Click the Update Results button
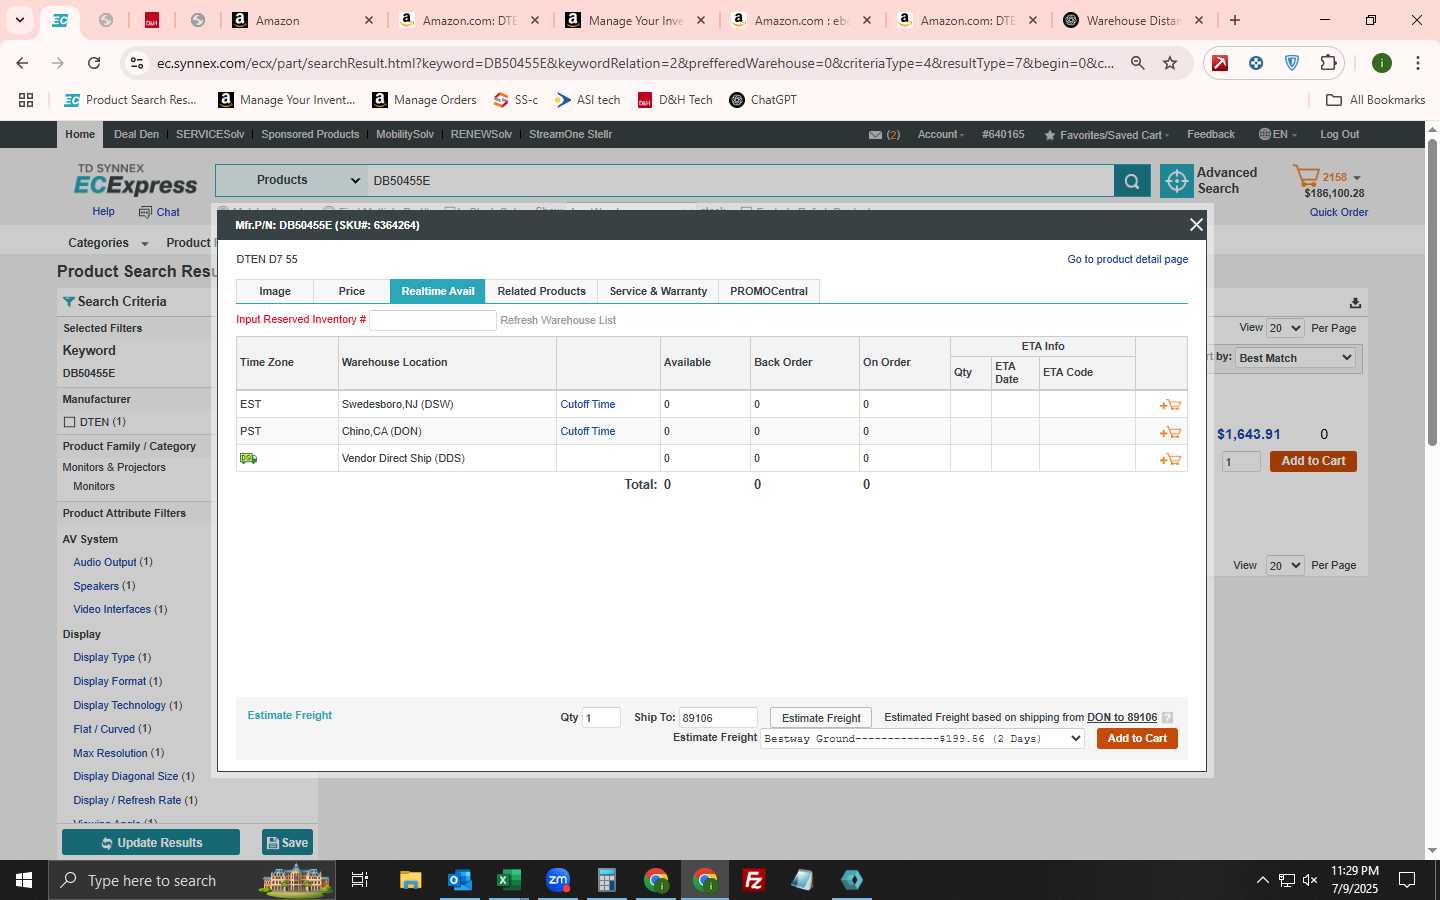Viewport: 1440px width, 900px height. click(151, 843)
